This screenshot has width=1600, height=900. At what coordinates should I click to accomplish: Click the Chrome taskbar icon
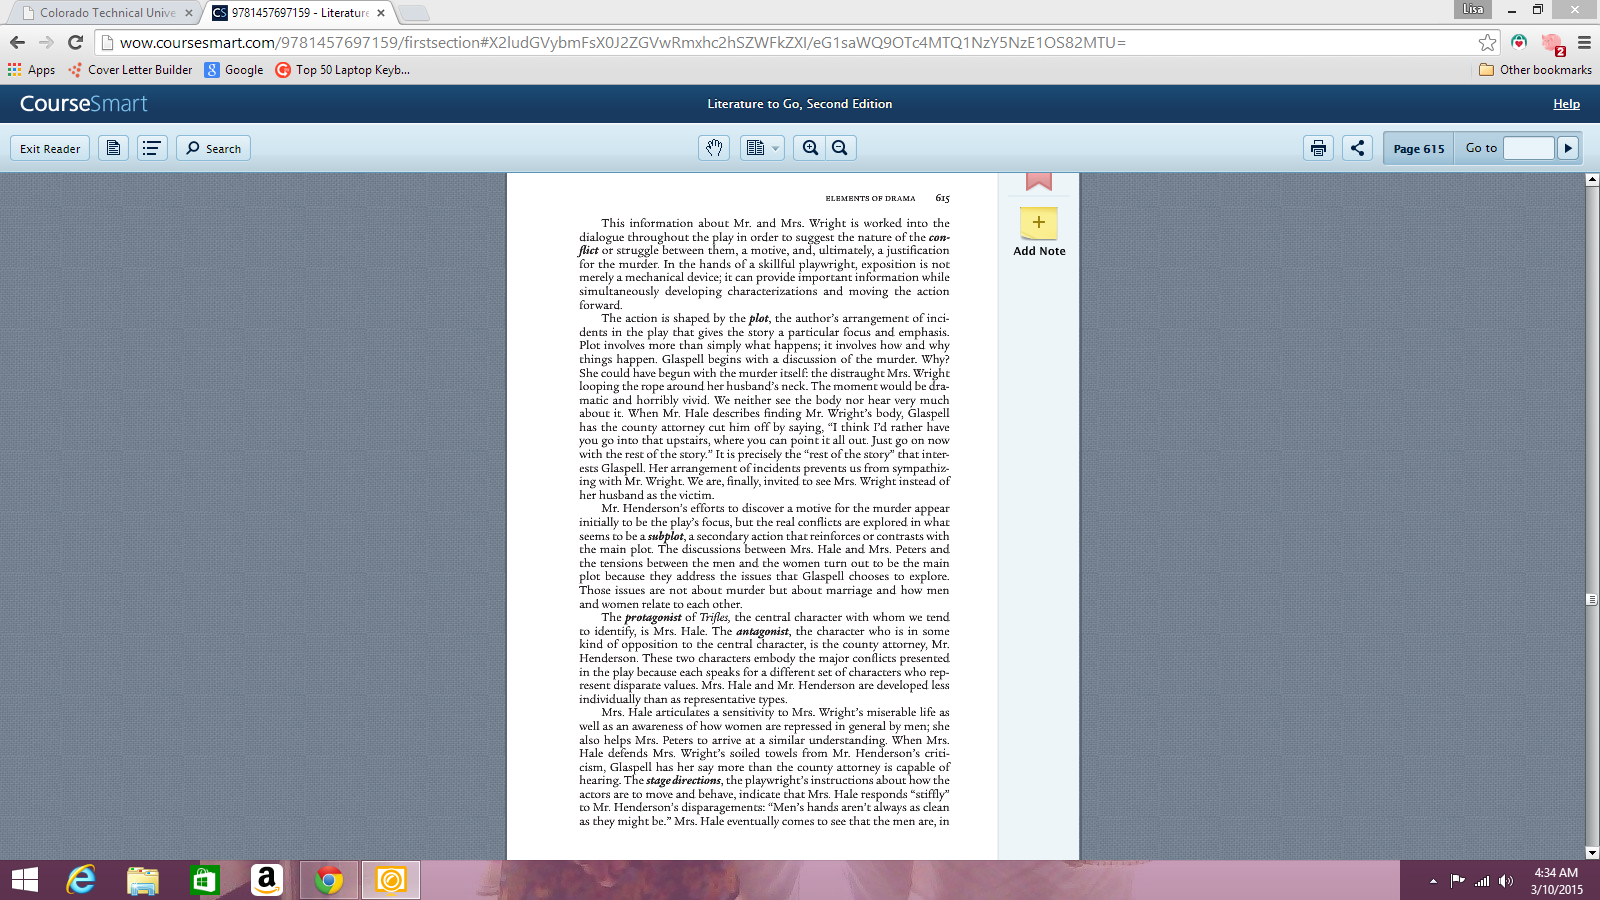pyautogui.click(x=329, y=880)
